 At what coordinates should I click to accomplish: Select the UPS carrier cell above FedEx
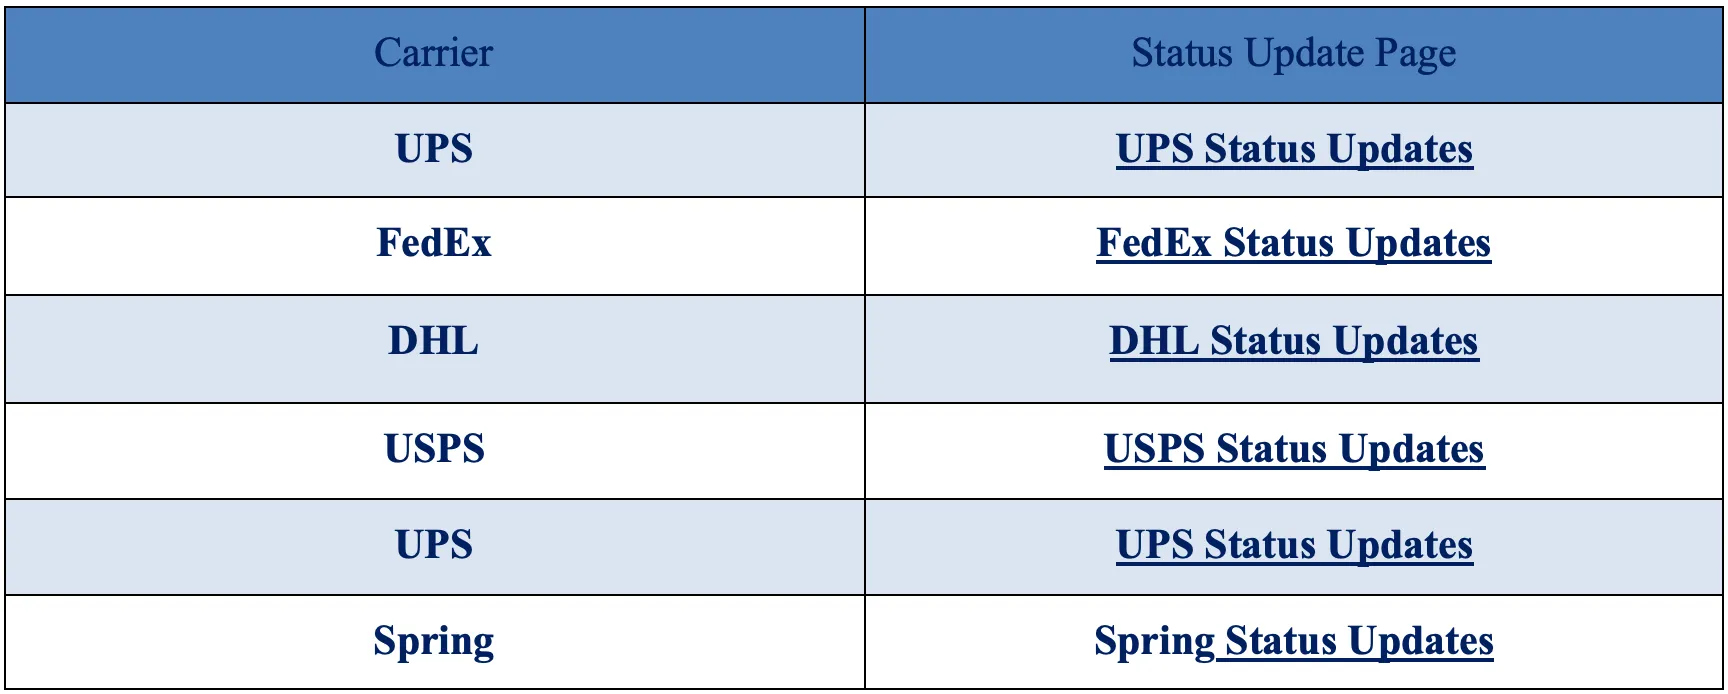[x=434, y=150]
